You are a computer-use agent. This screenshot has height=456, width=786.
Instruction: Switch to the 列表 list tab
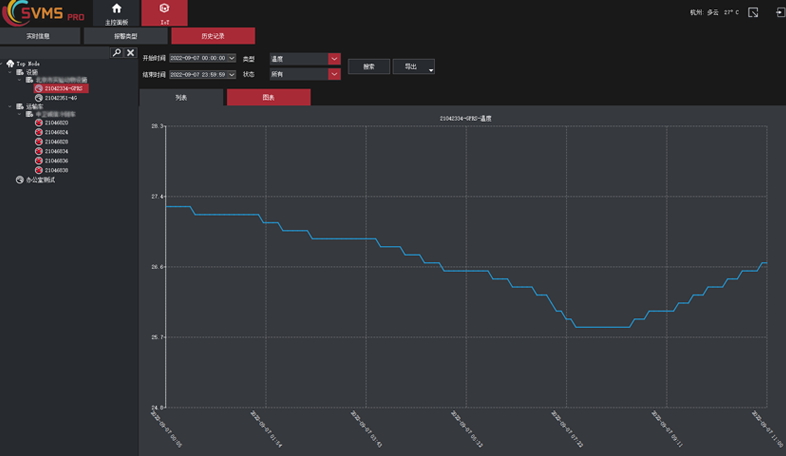pos(181,98)
